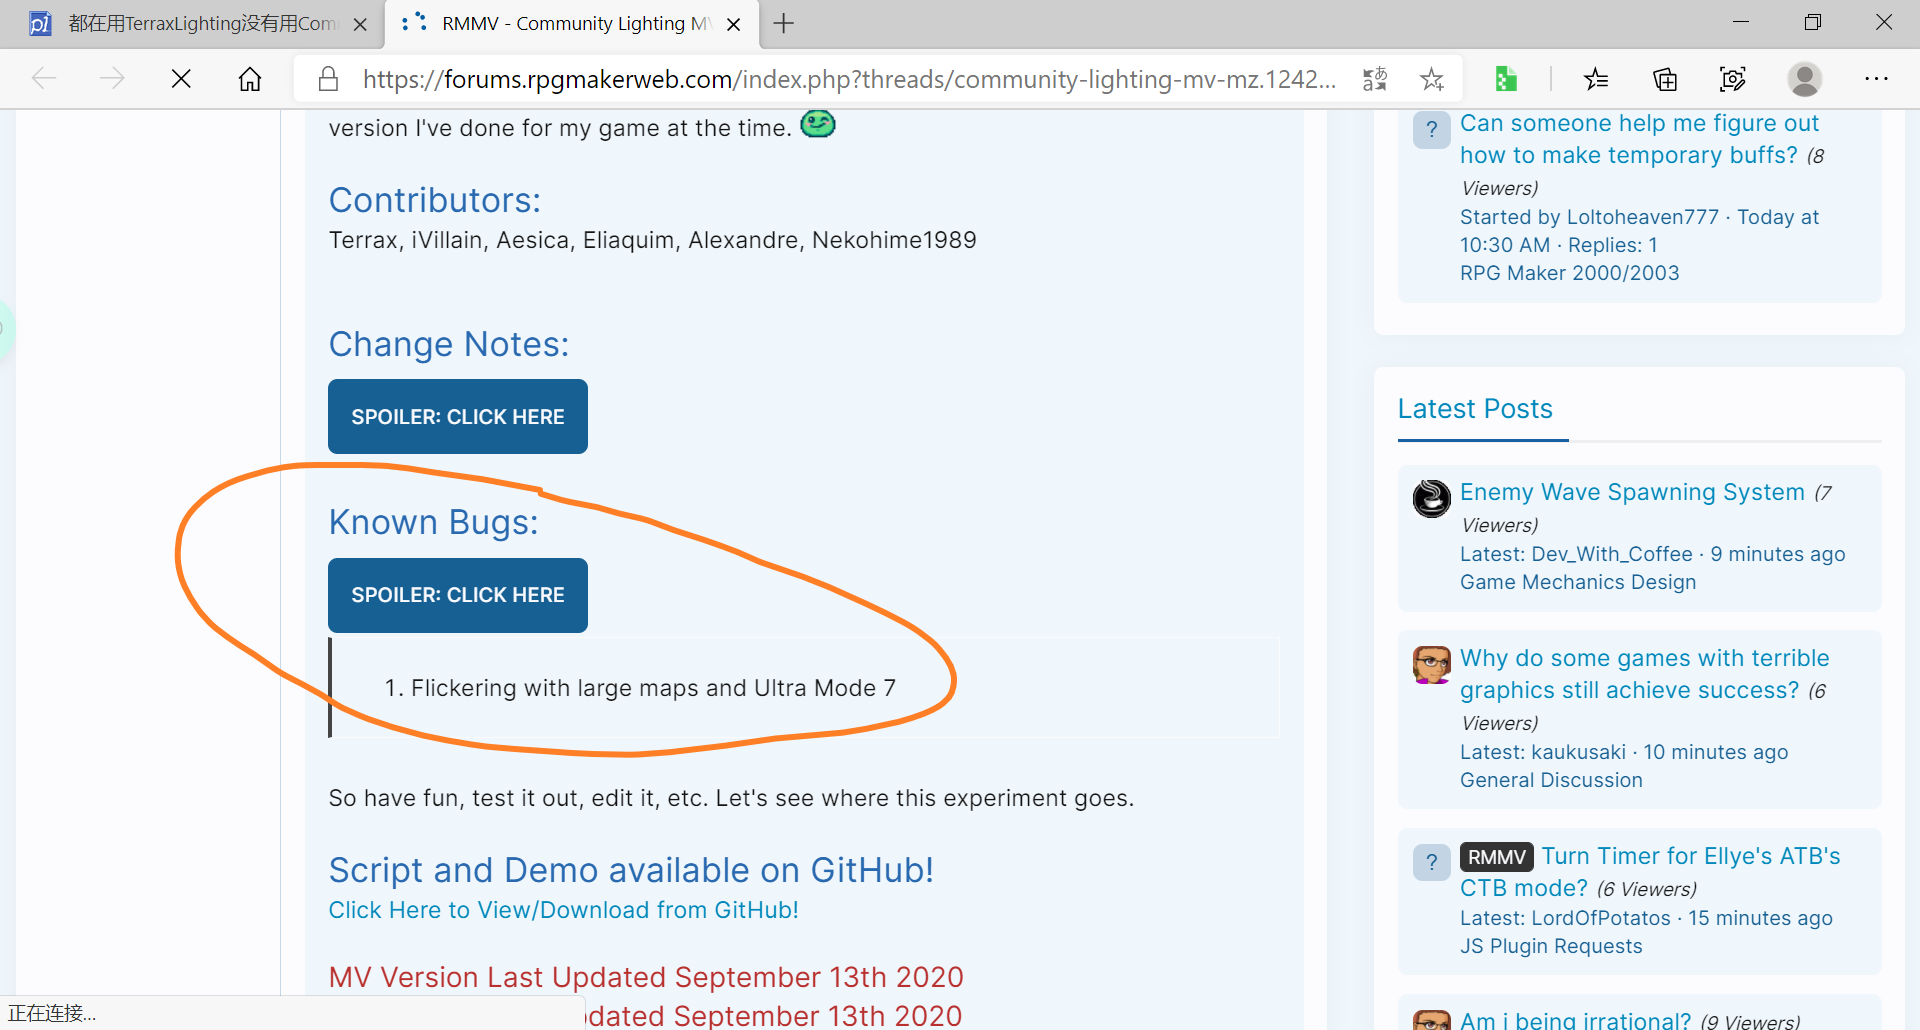Click the browser address bar URL

pos(849,79)
